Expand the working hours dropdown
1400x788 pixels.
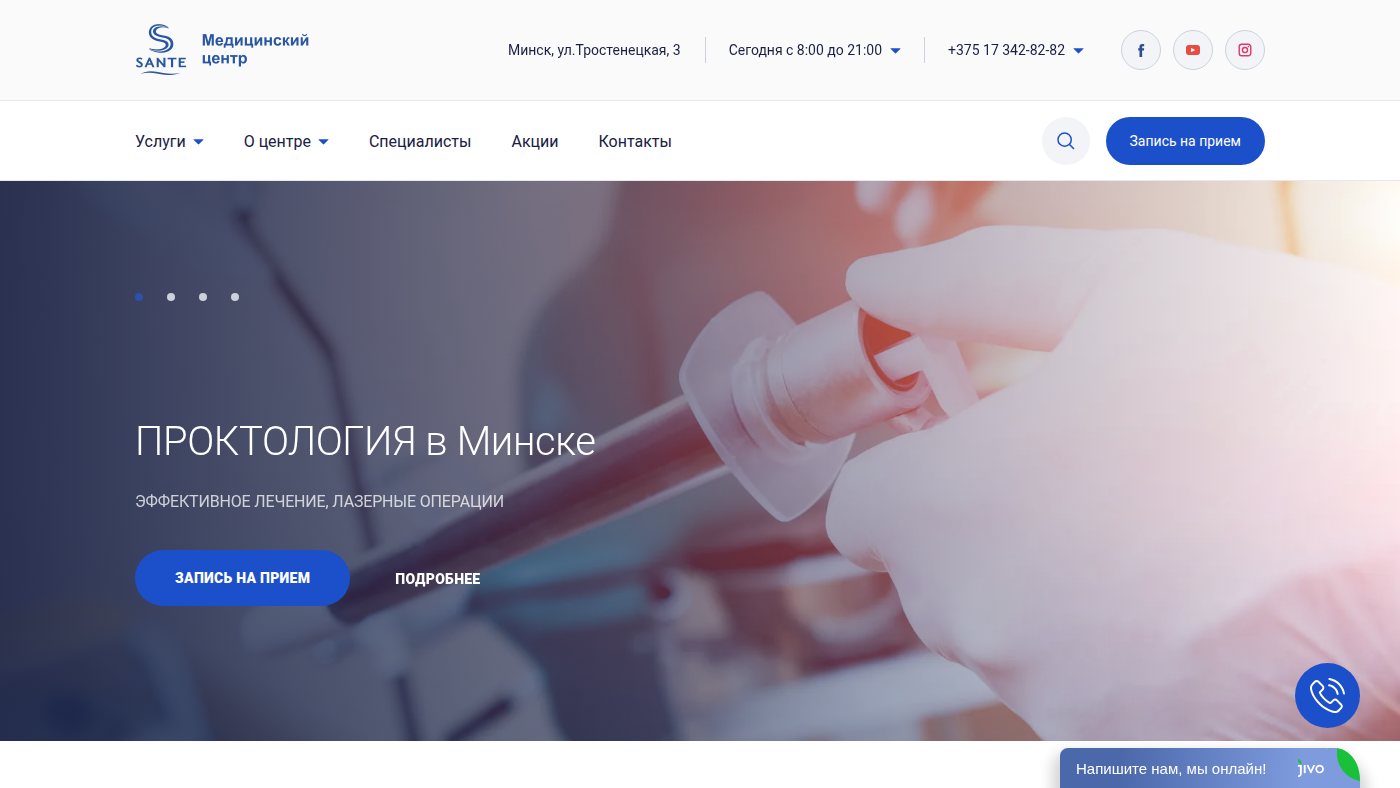(x=815, y=50)
